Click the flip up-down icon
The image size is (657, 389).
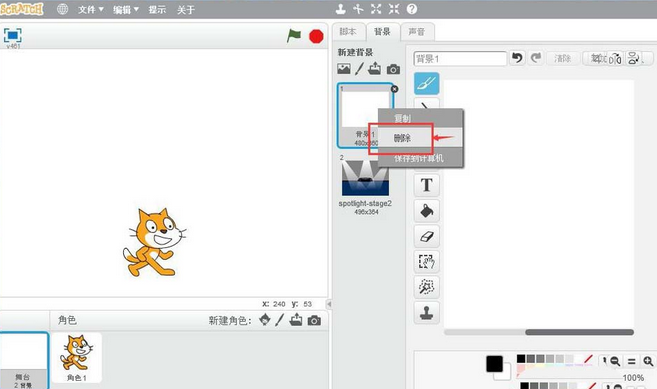pyautogui.click(x=633, y=59)
